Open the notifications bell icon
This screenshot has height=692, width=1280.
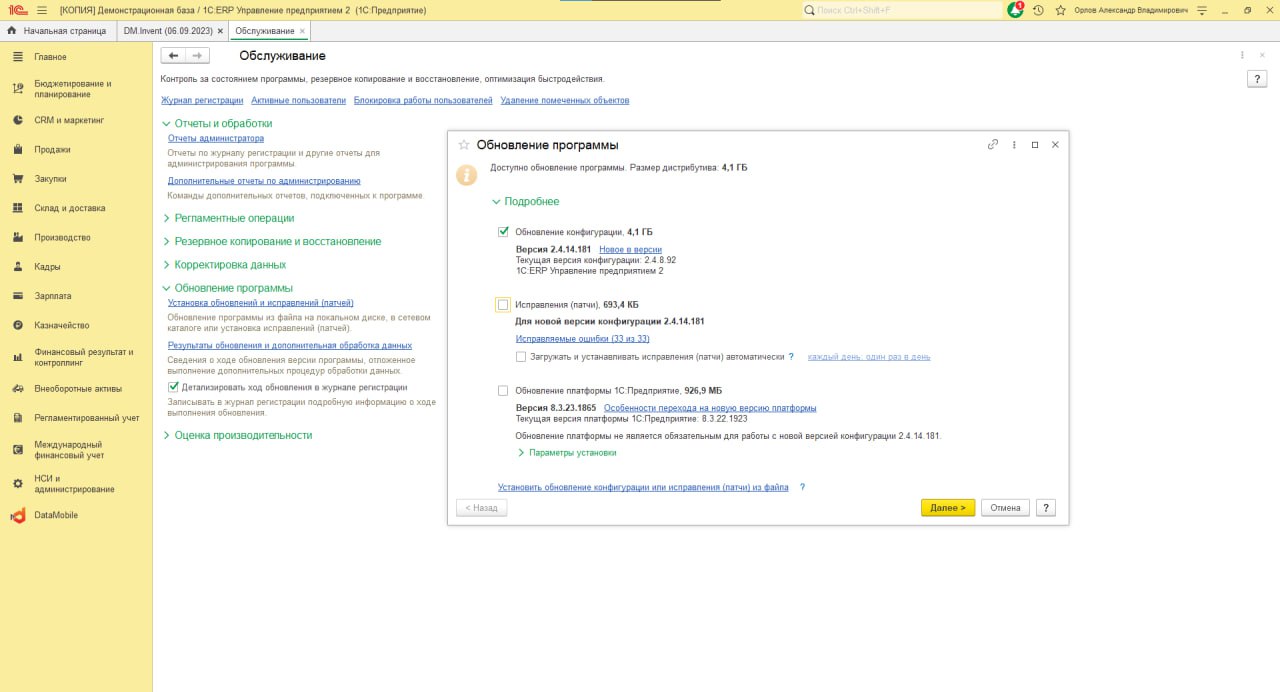point(1015,10)
